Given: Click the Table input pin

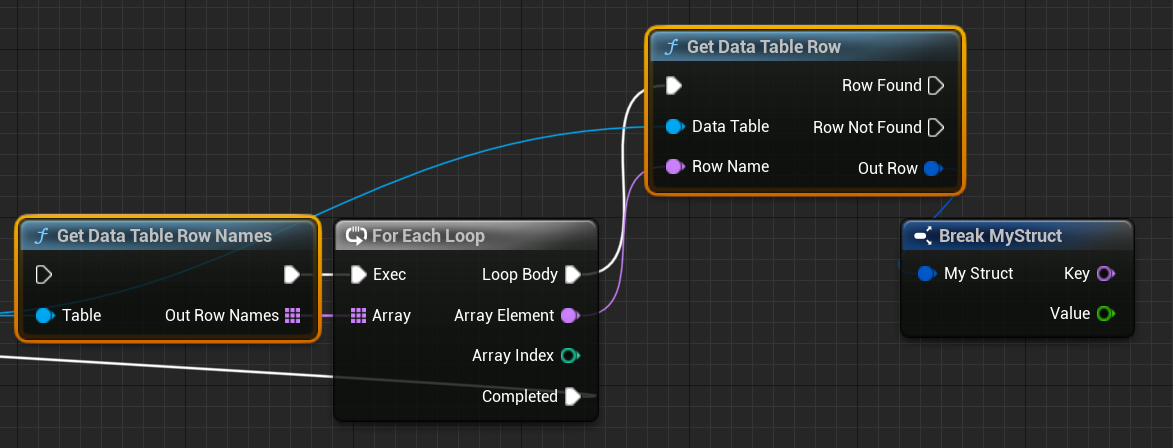Looking at the screenshot, I should click(44, 315).
